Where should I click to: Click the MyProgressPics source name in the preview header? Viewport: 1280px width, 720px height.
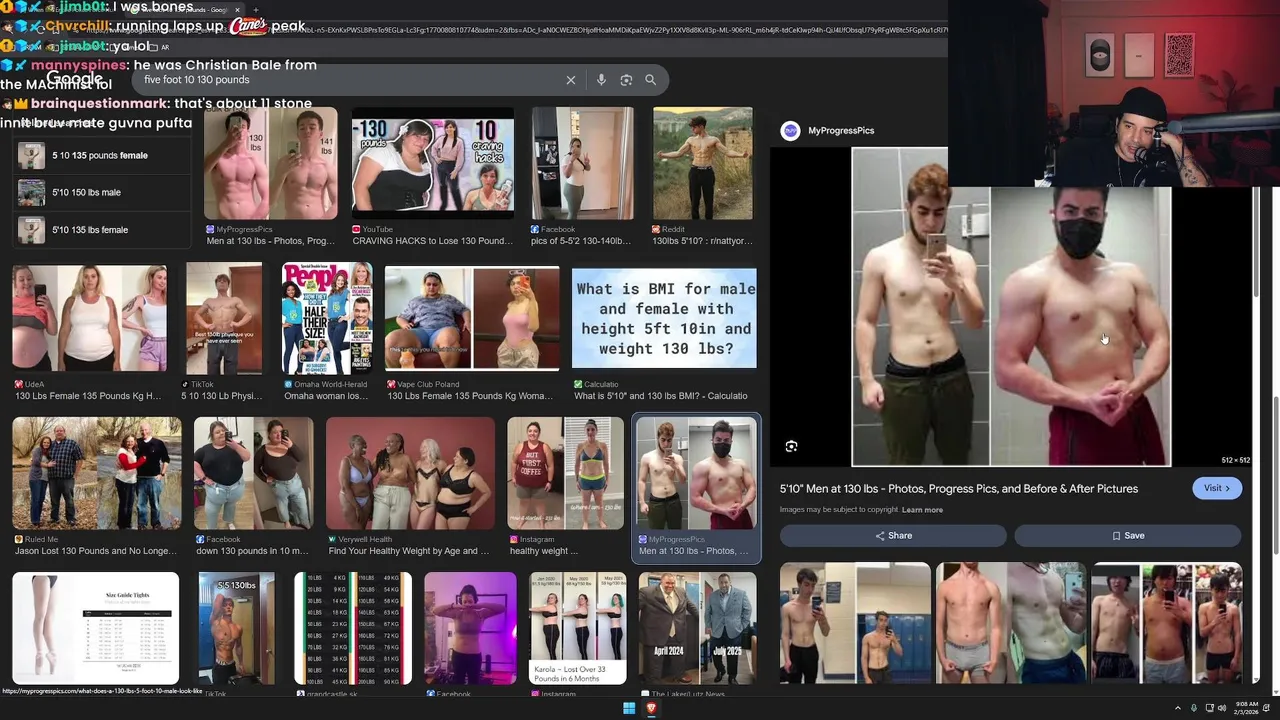841,131
